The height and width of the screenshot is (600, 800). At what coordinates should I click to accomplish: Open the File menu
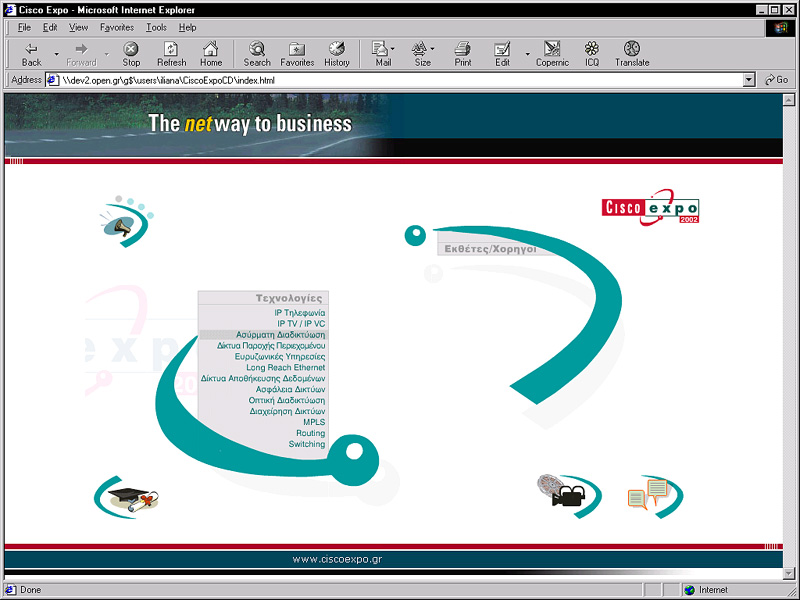pos(24,28)
